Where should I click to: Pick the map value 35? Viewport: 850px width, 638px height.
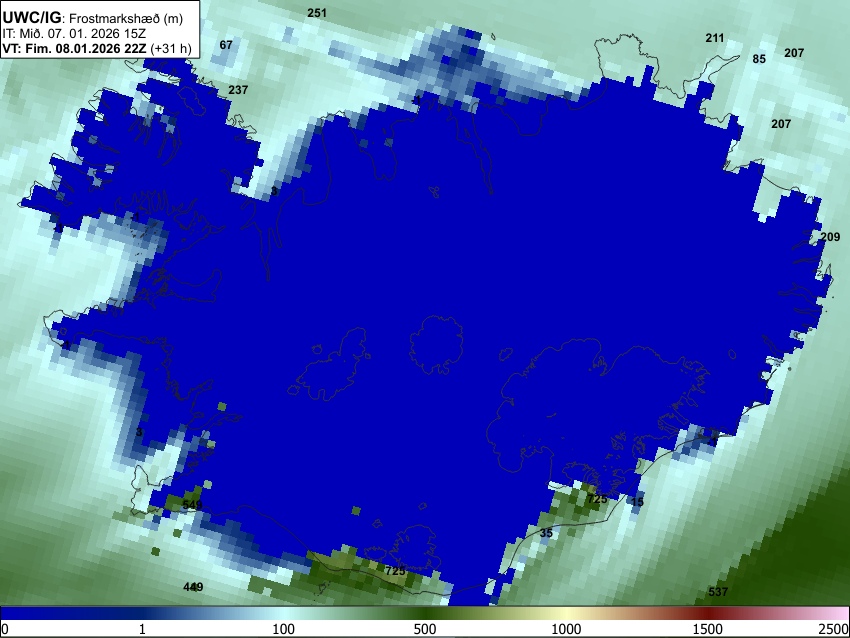pyautogui.click(x=546, y=533)
